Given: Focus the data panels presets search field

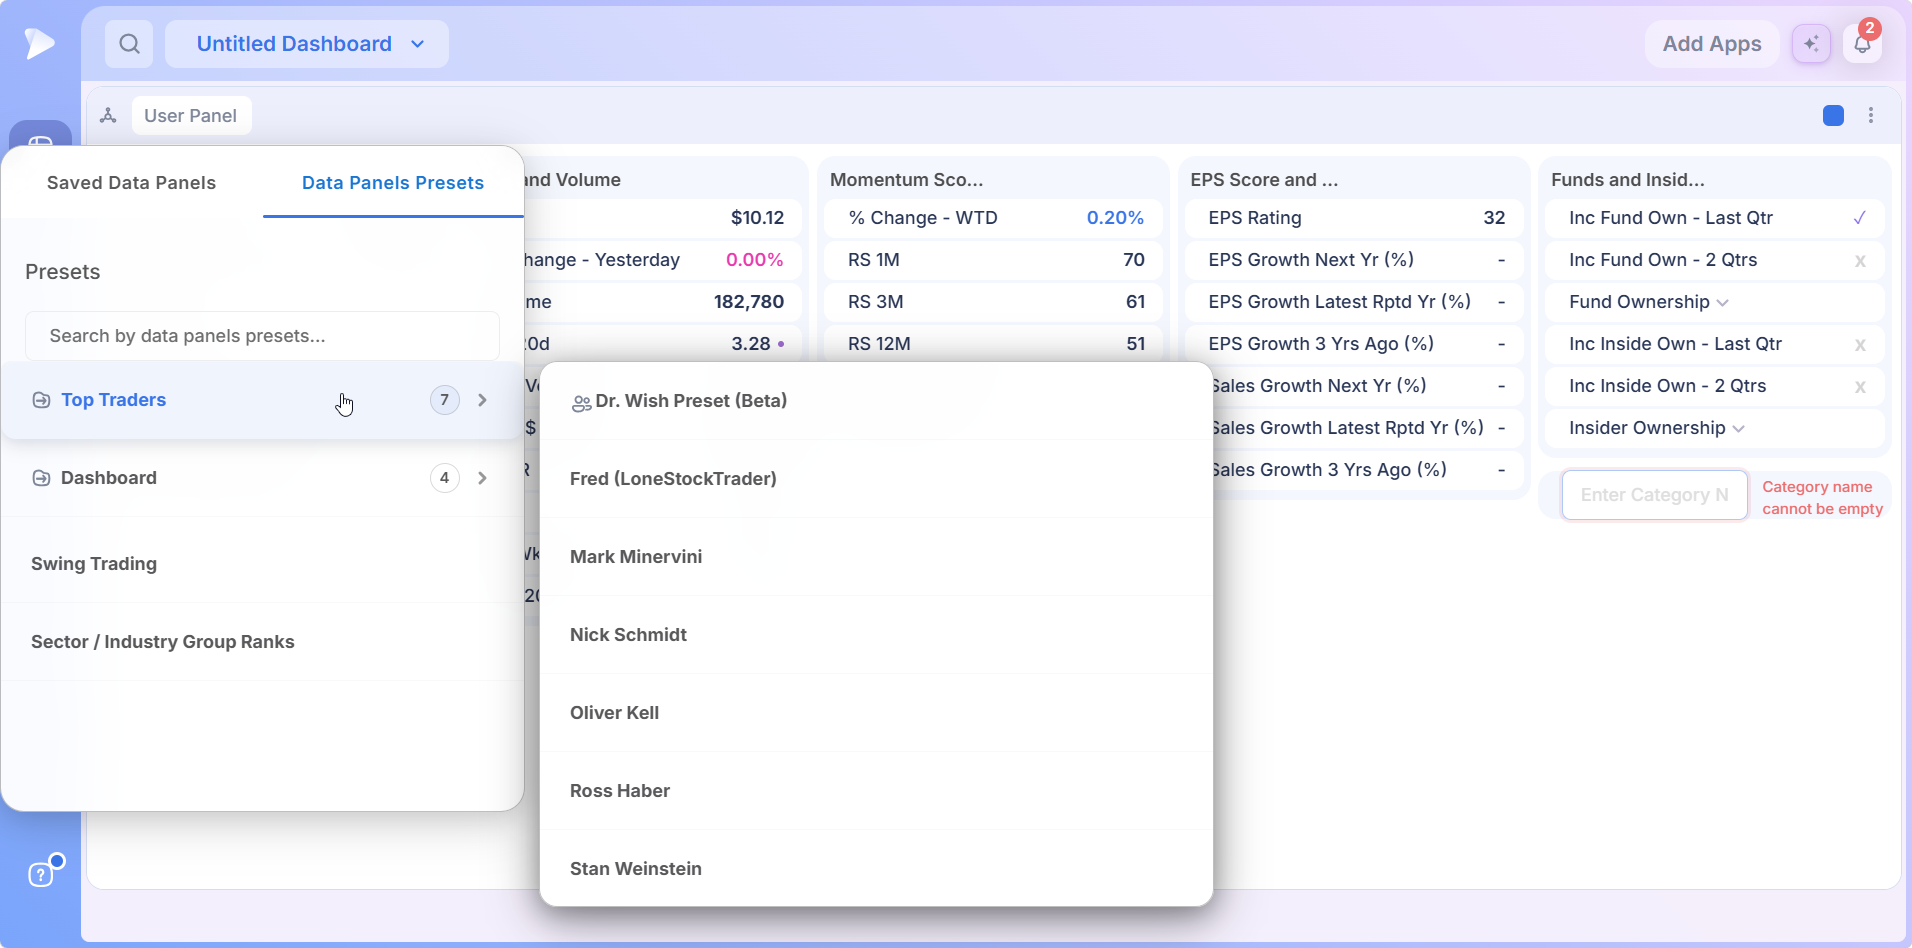Looking at the screenshot, I should click(262, 336).
